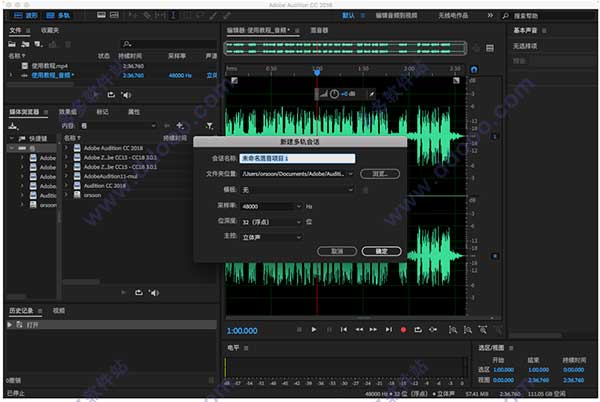The image size is (600, 402).
Task: Expand workspace overflow chevron in top bar
Action: point(490,15)
